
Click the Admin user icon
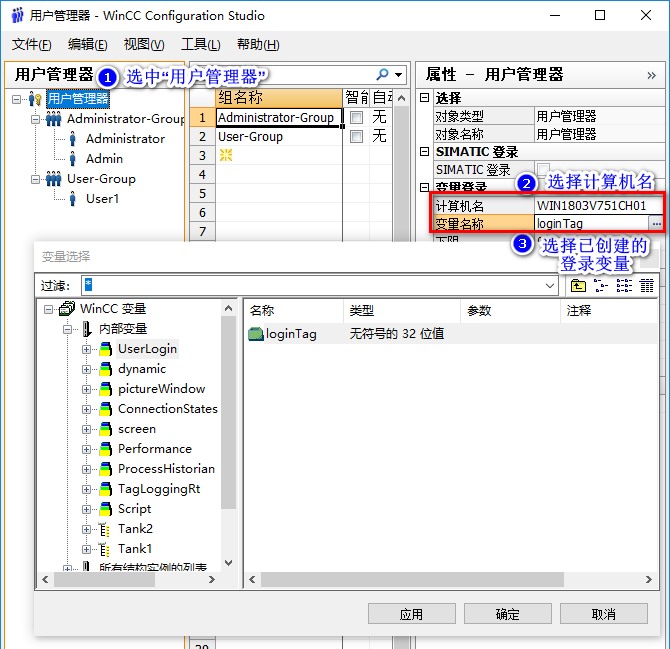pos(72,159)
